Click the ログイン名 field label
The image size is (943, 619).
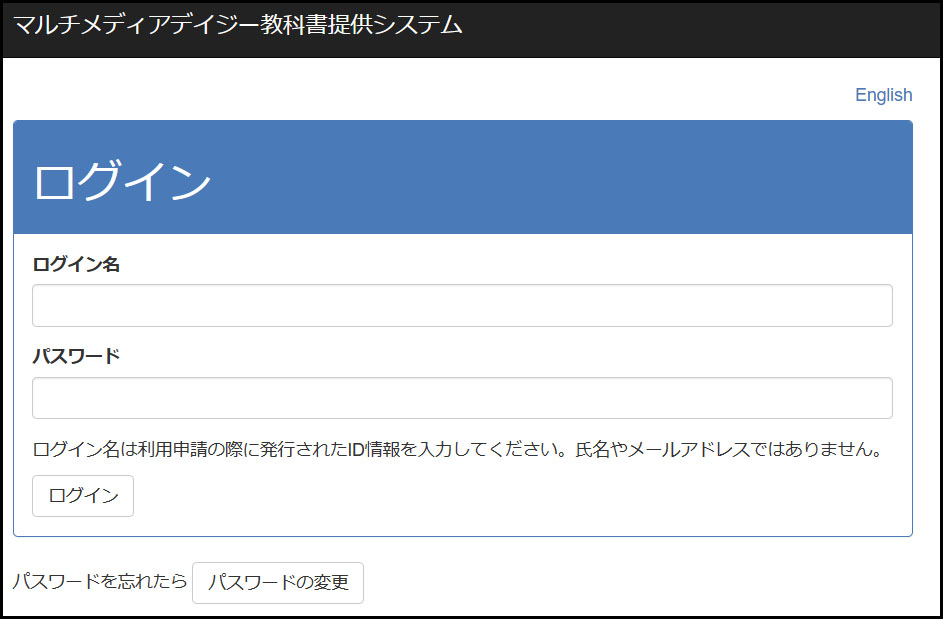76,264
